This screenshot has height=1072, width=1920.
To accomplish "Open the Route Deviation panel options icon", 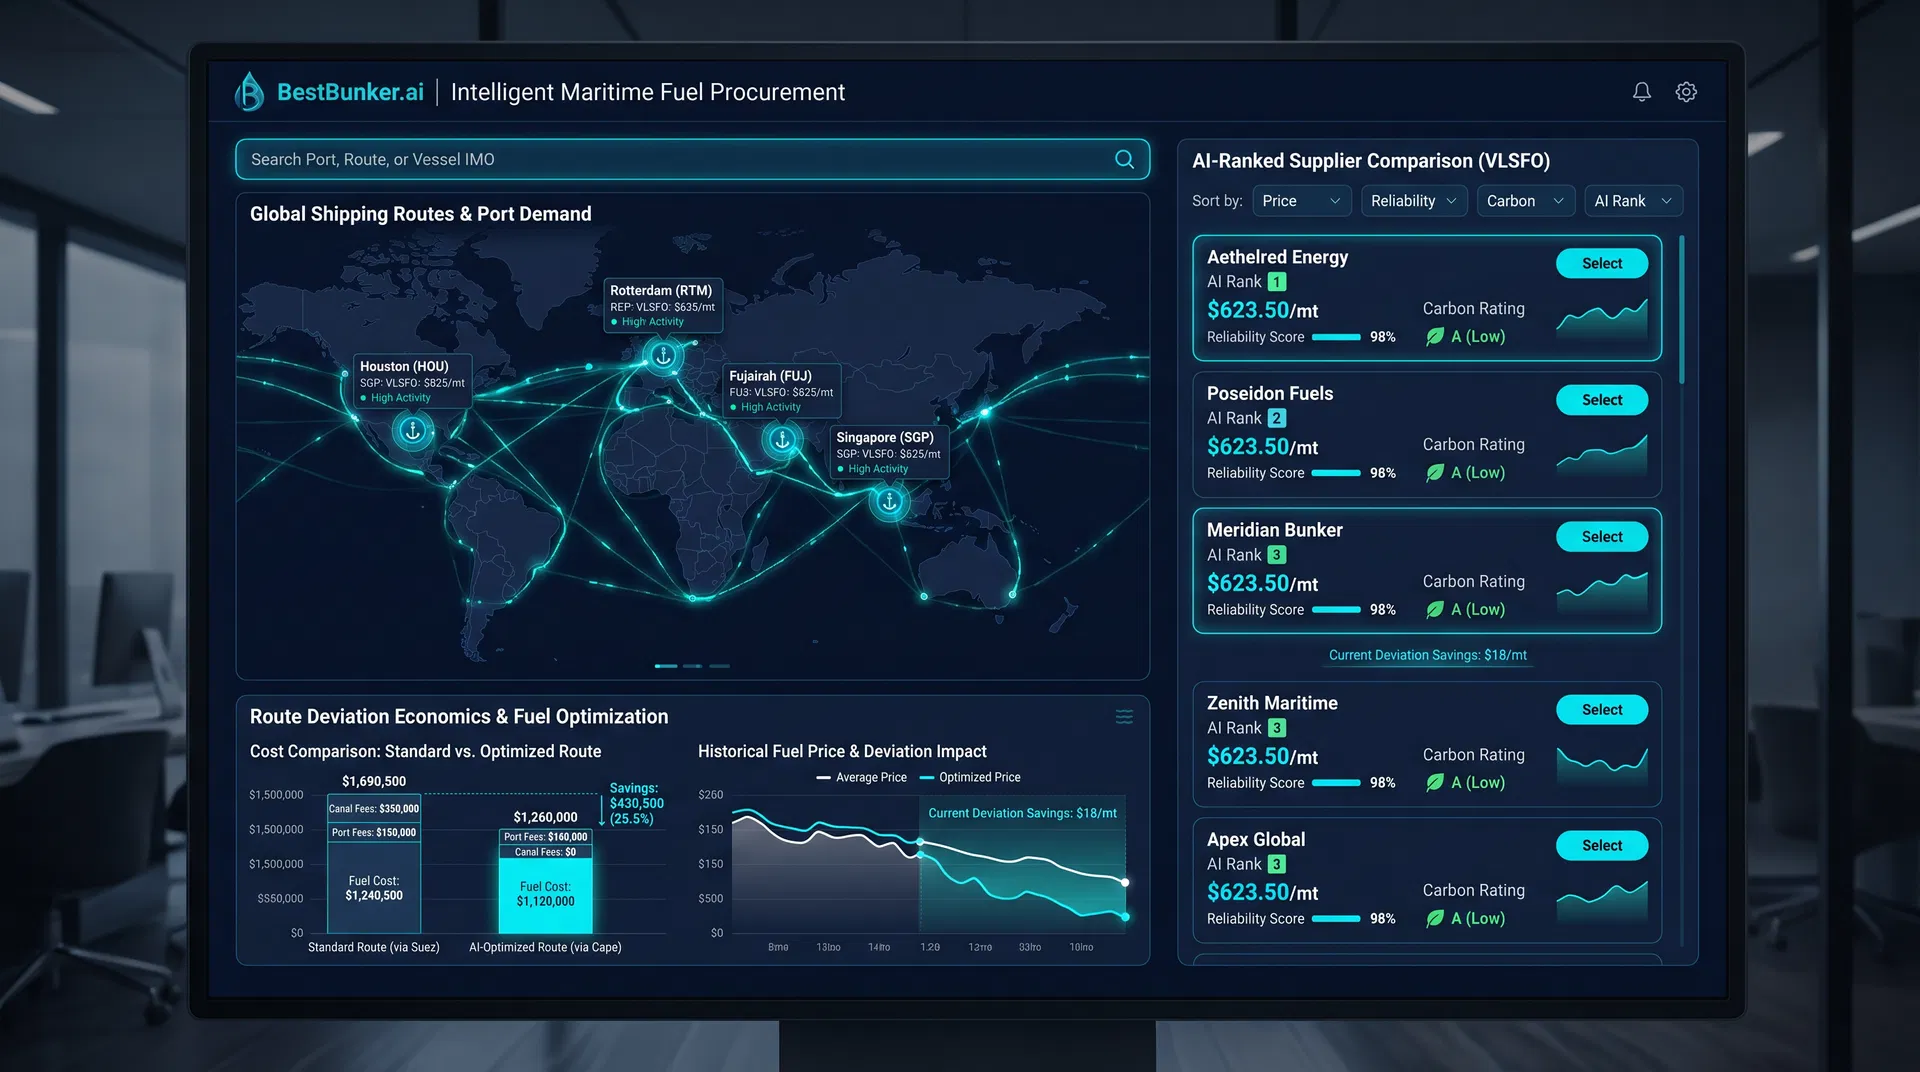I will (1124, 717).
